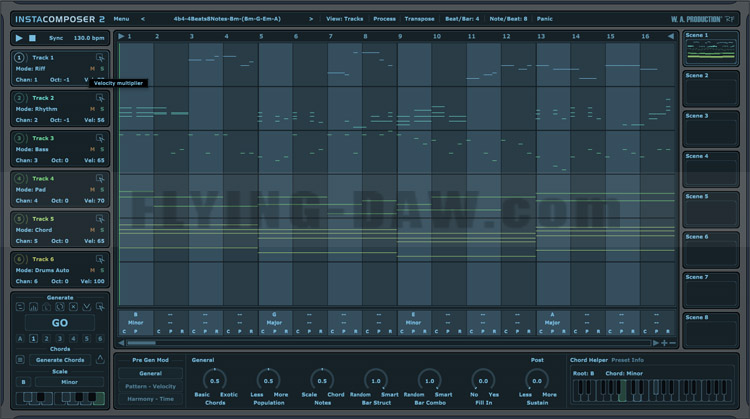
Task: Click the drag-MIDI icon on Track 1
Action: point(100,57)
